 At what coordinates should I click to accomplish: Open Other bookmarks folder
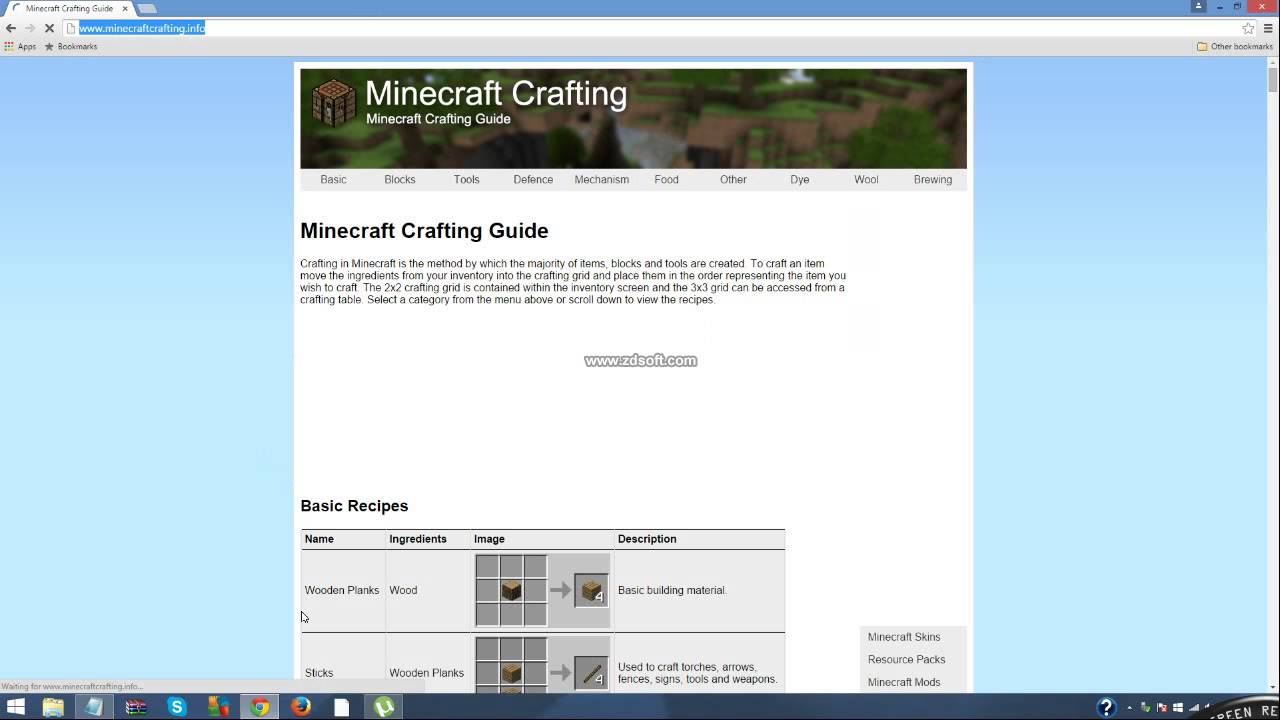pos(1235,46)
